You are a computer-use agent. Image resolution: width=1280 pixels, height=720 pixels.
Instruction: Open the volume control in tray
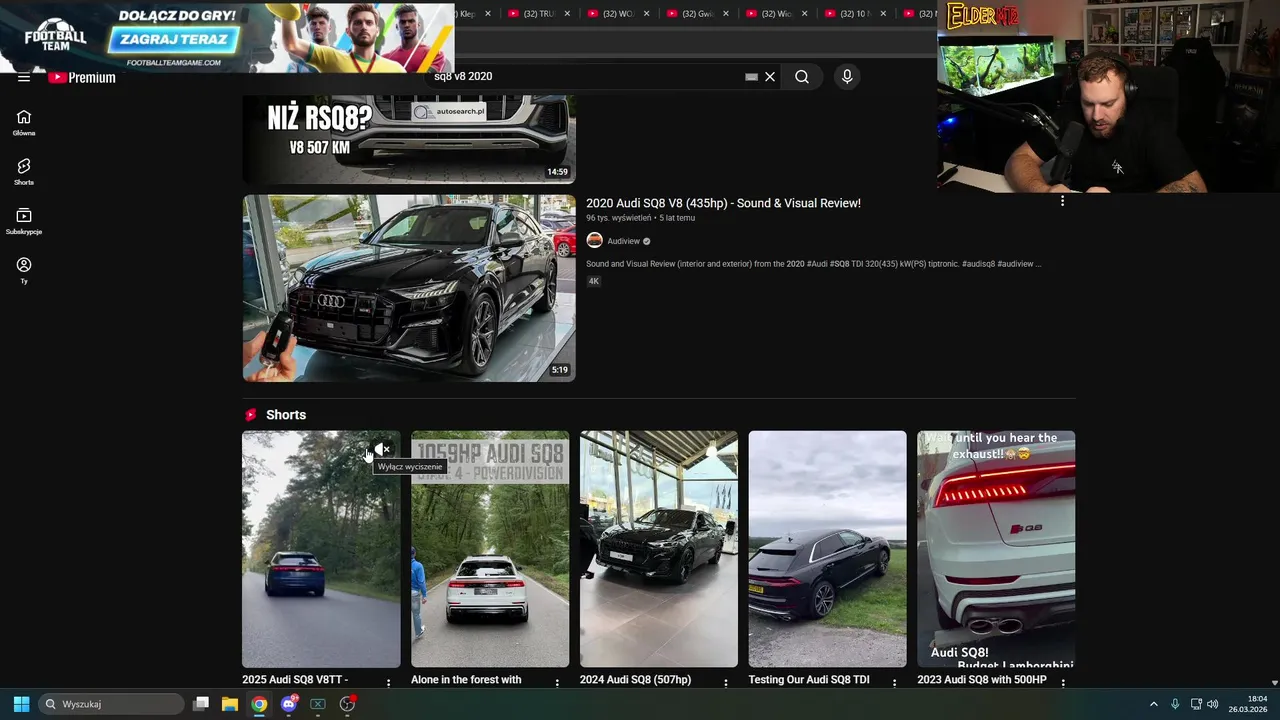coord(1213,704)
